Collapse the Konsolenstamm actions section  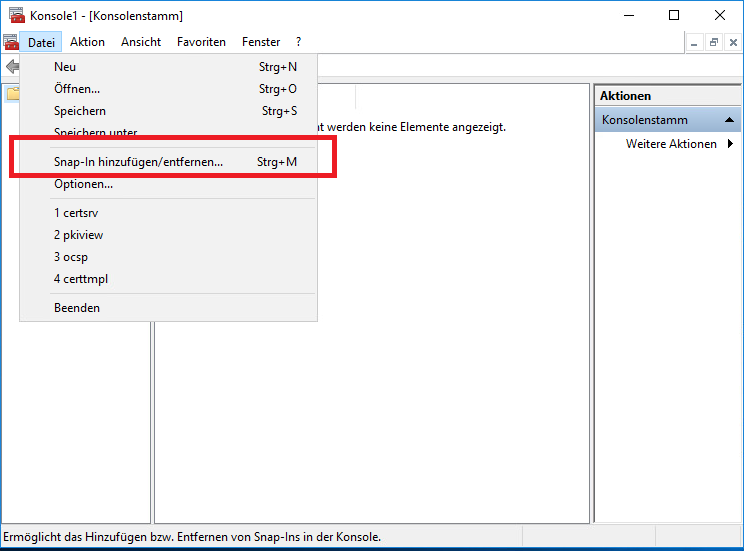(x=731, y=120)
